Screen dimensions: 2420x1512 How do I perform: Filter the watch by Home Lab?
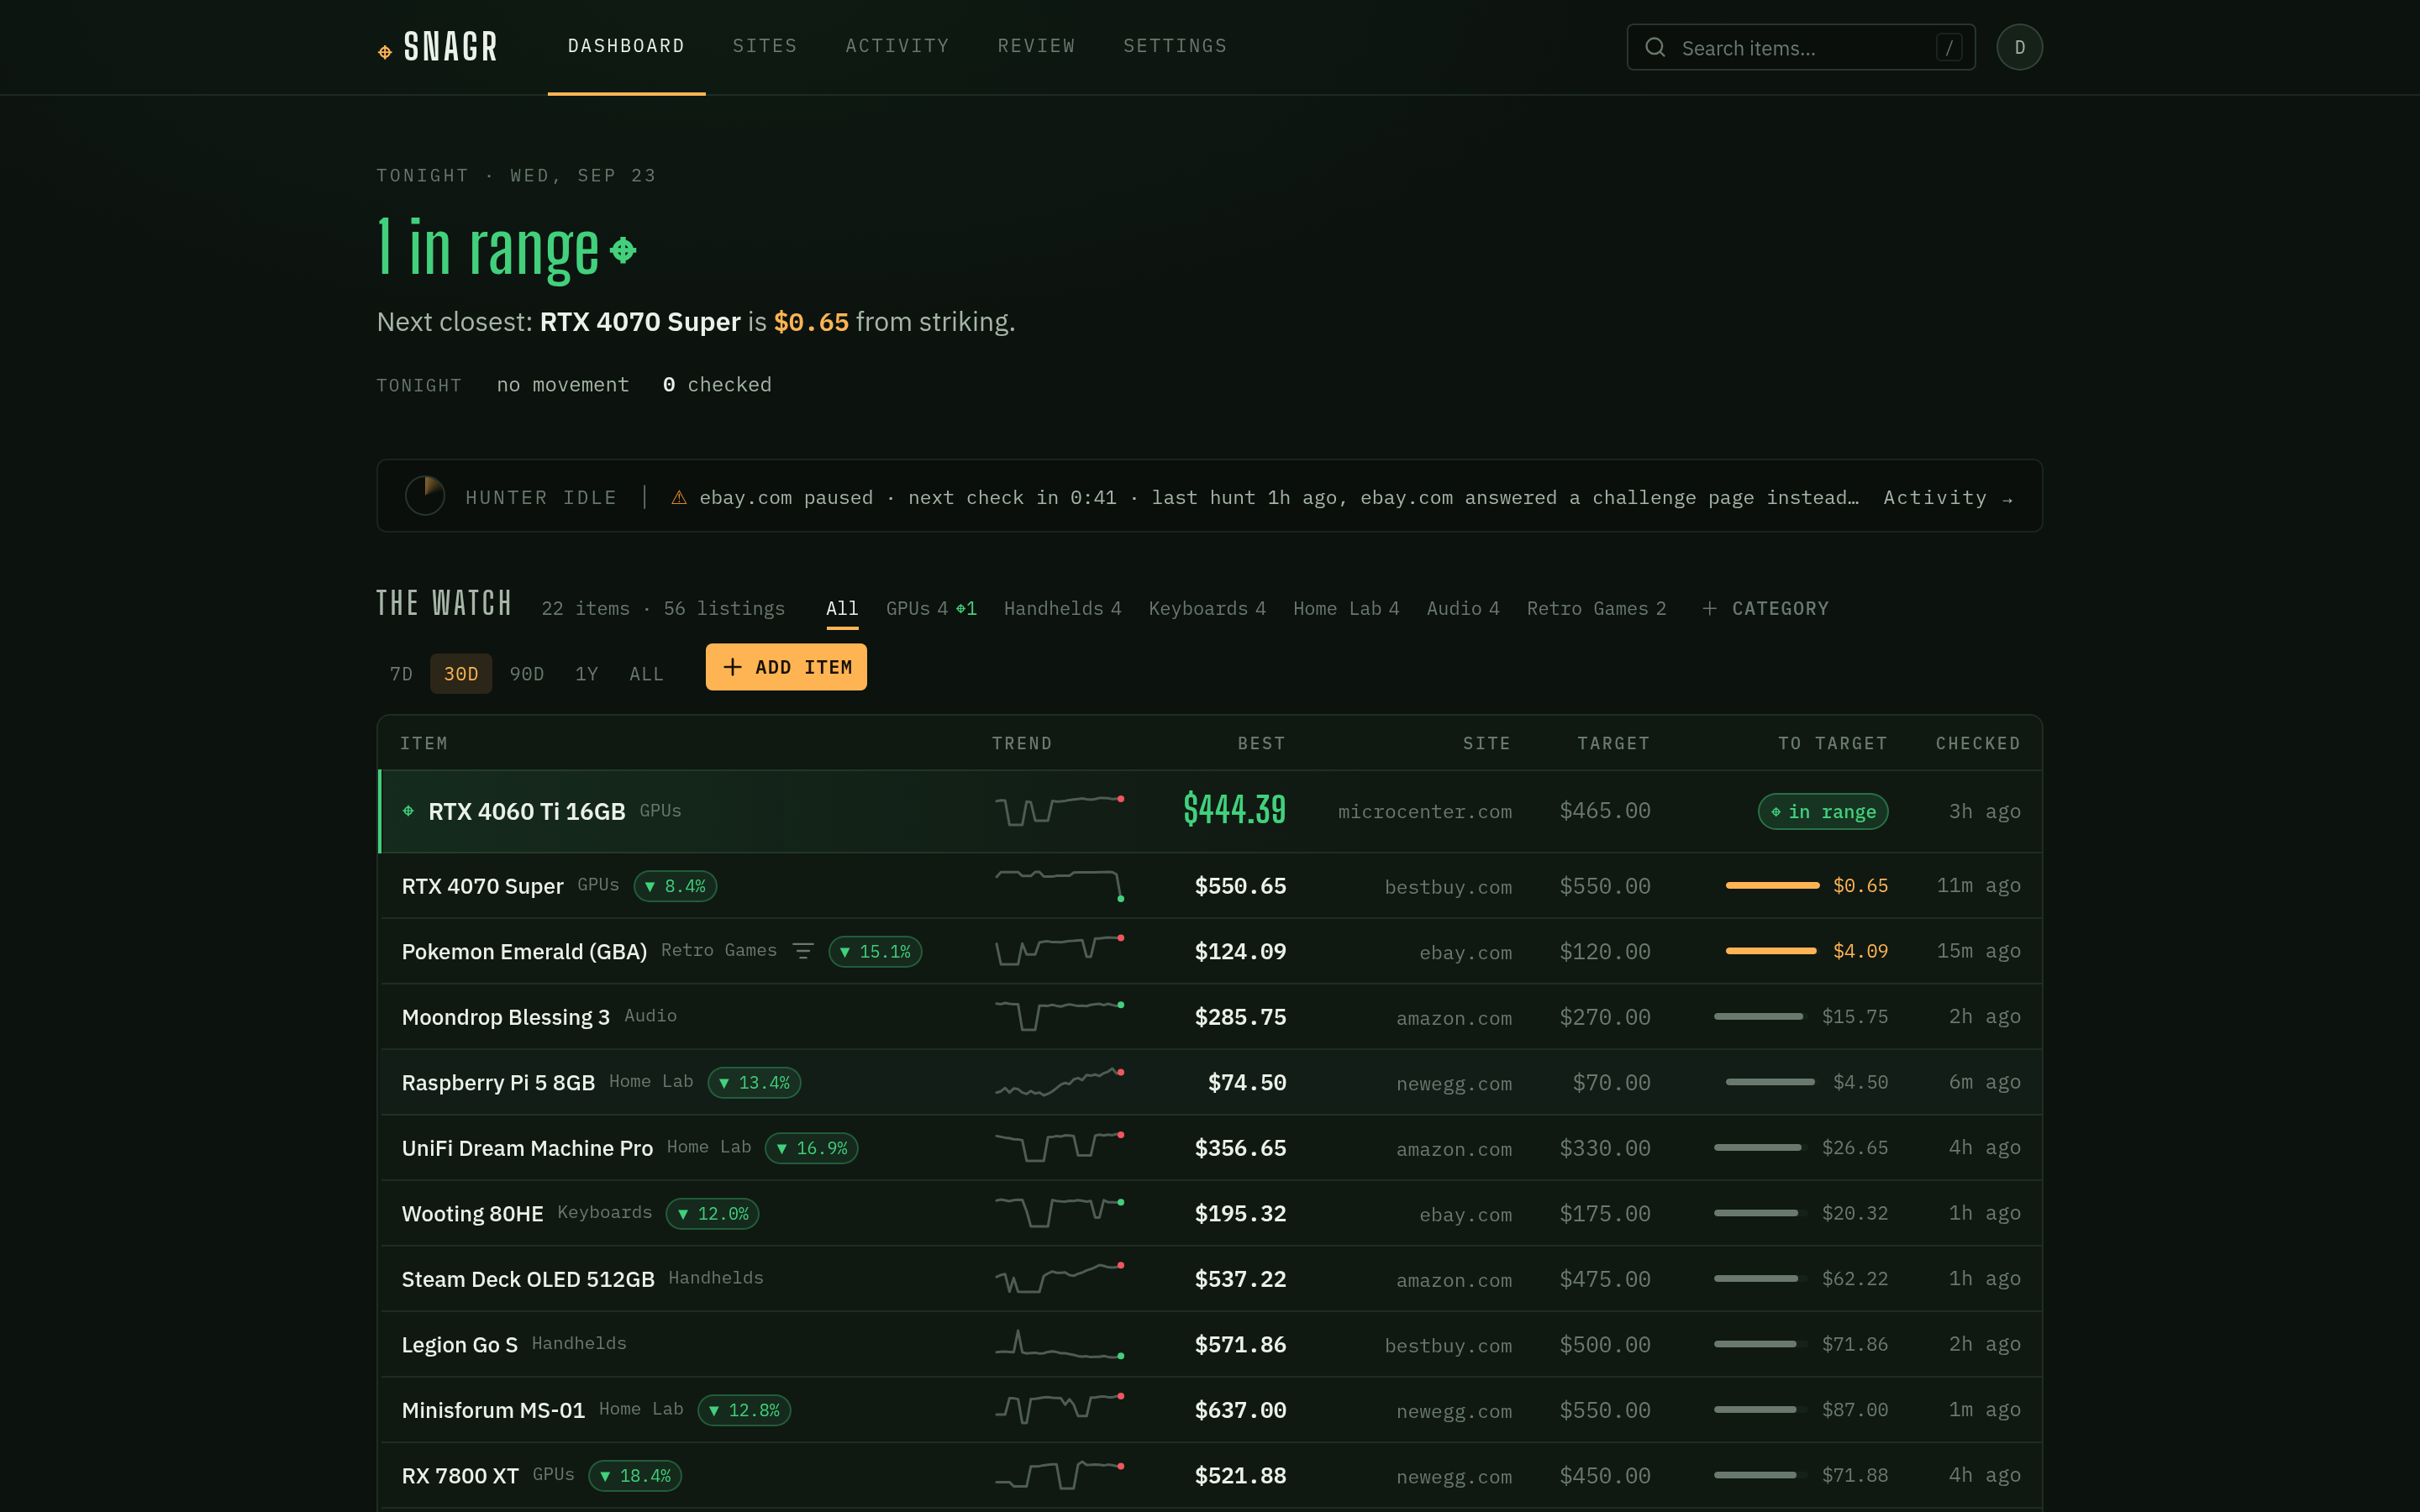1346,608
